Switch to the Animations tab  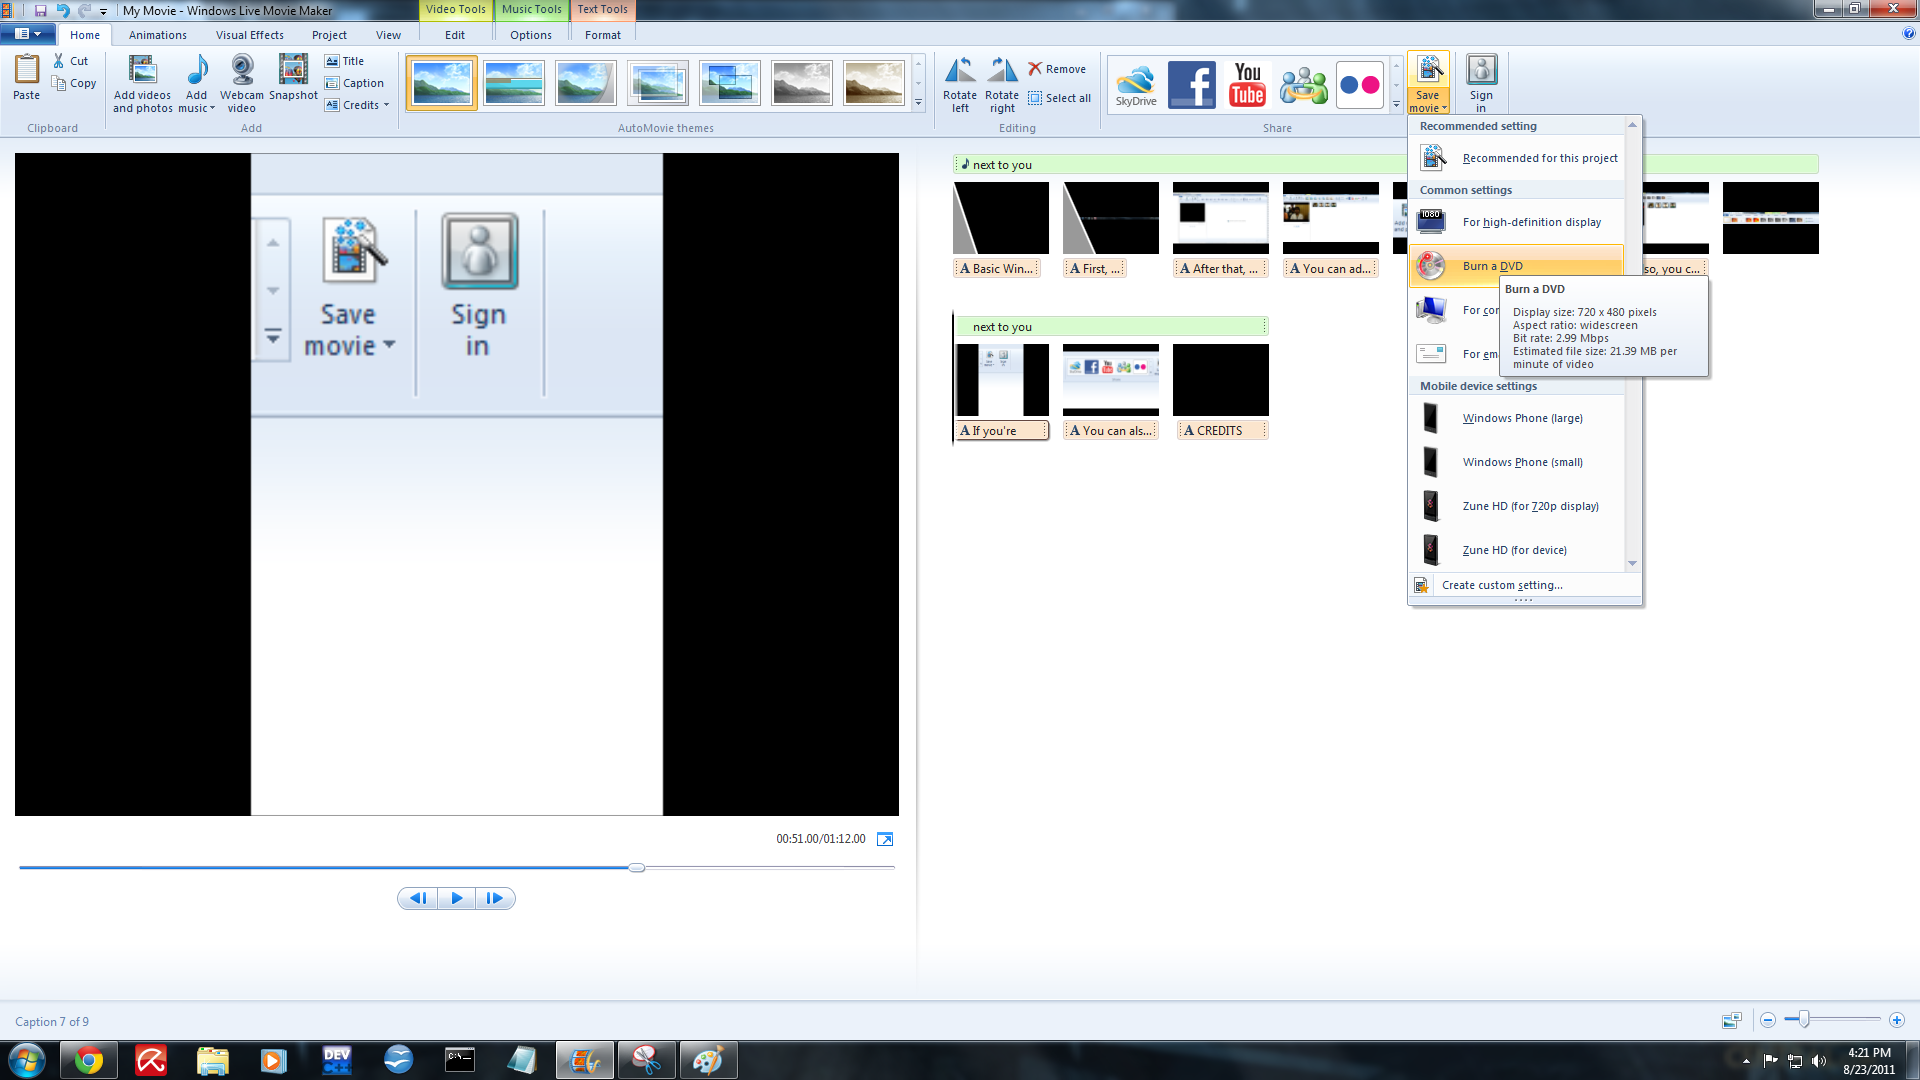[x=157, y=34]
